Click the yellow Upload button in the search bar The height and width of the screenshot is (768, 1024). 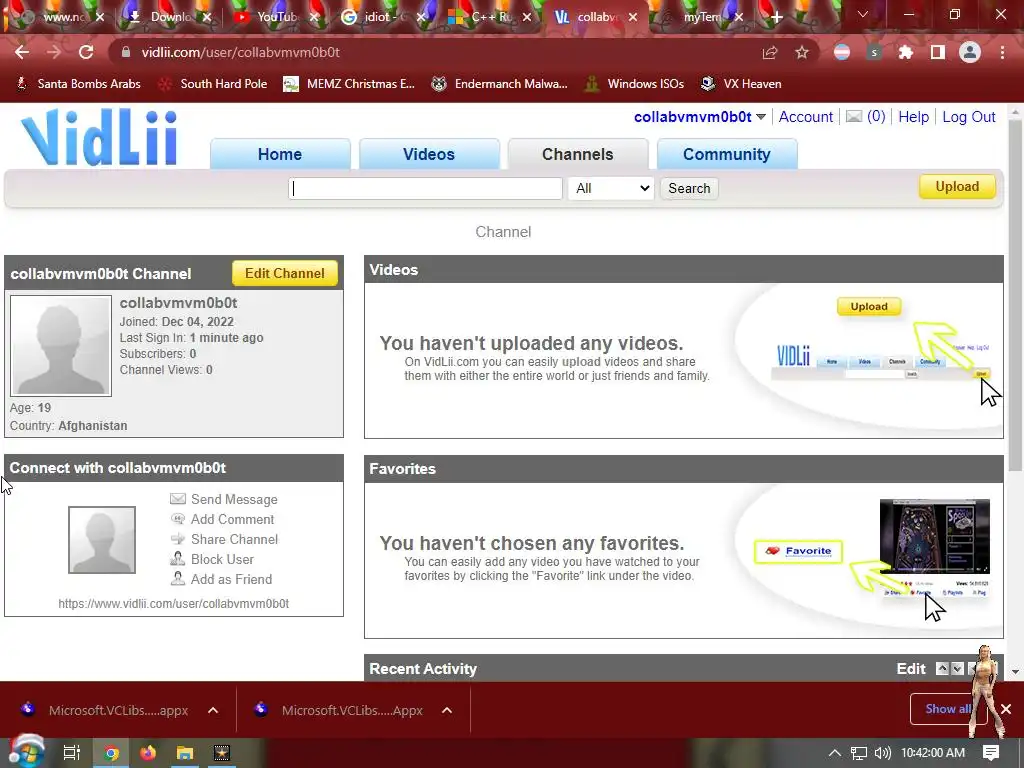coord(957,186)
